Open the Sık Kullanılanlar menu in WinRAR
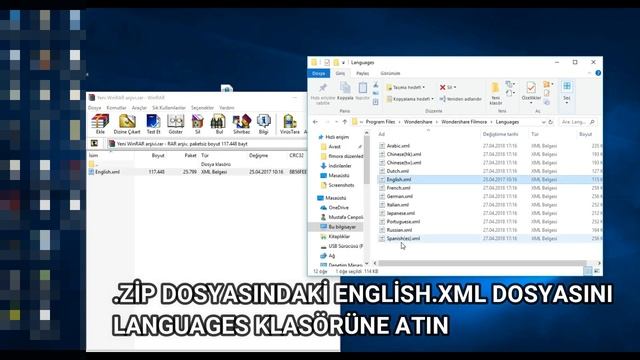The width and height of the screenshot is (640, 360). click(x=169, y=108)
